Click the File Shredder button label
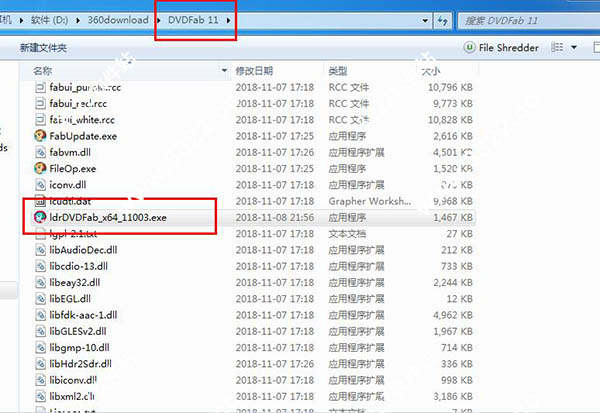Image resolution: width=600 pixels, height=413 pixels. (x=509, y=48)
